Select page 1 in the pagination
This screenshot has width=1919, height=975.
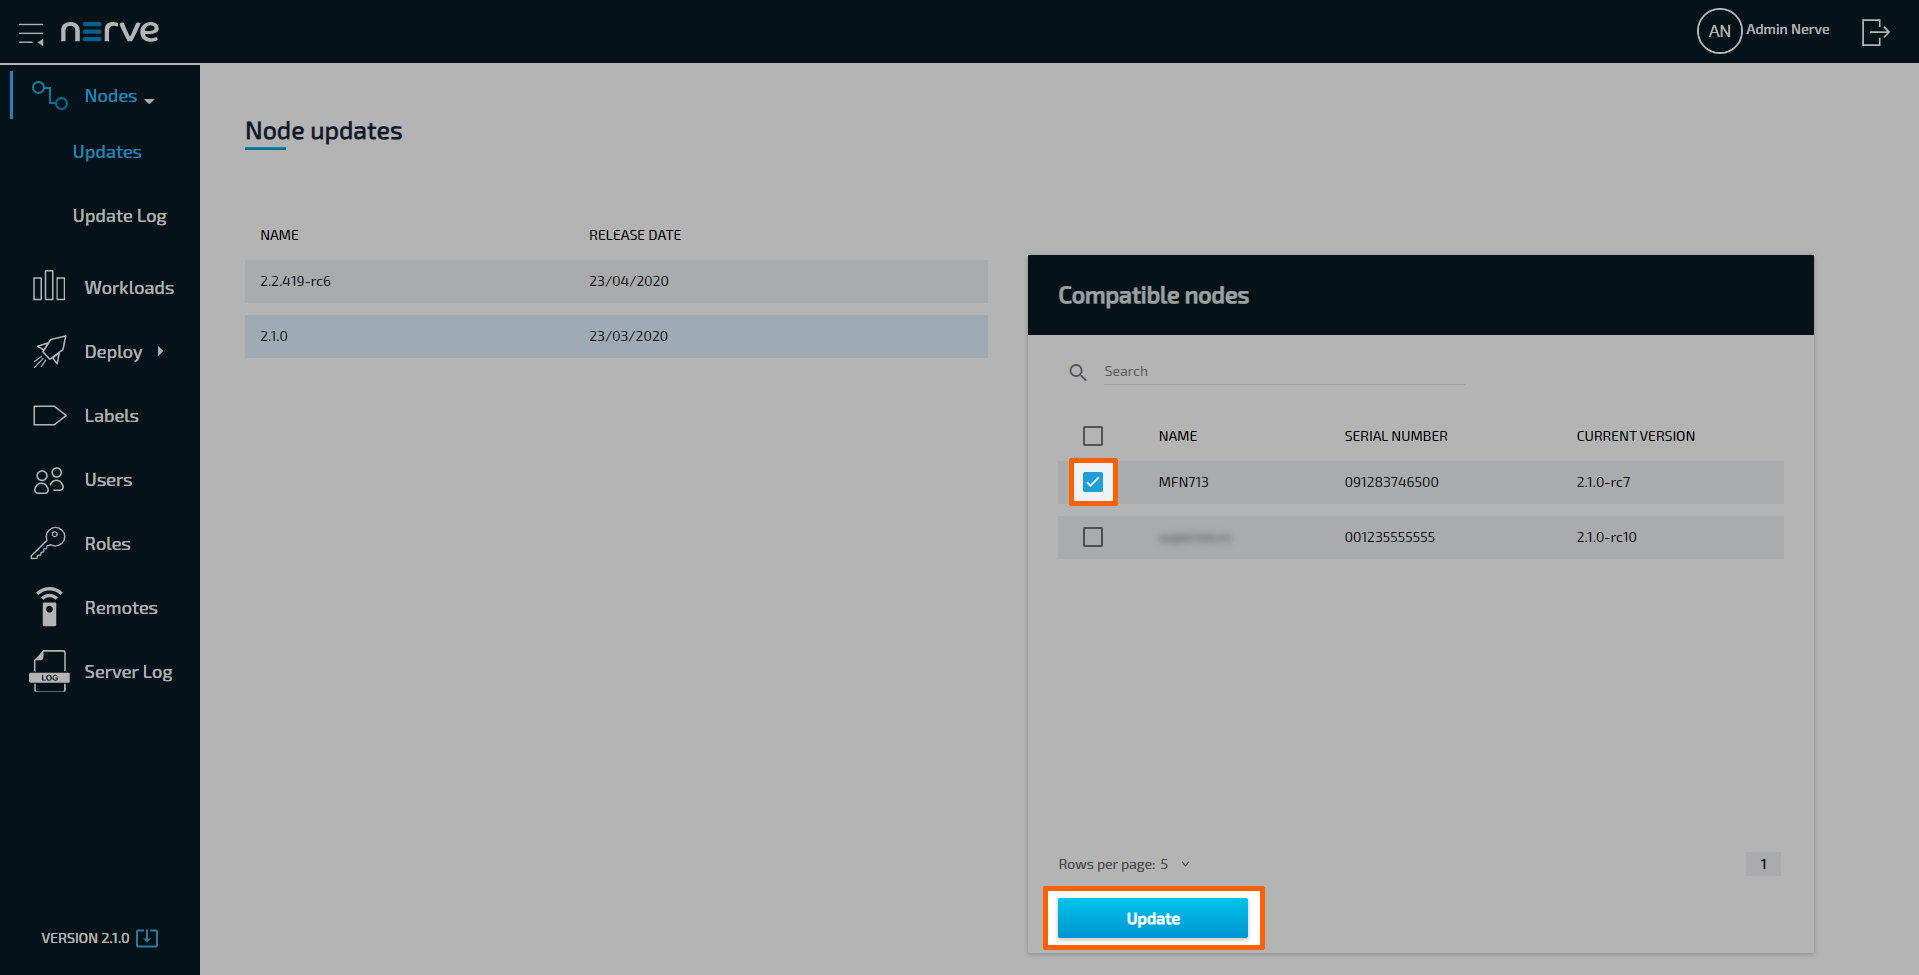click(x=1762, y=864)
